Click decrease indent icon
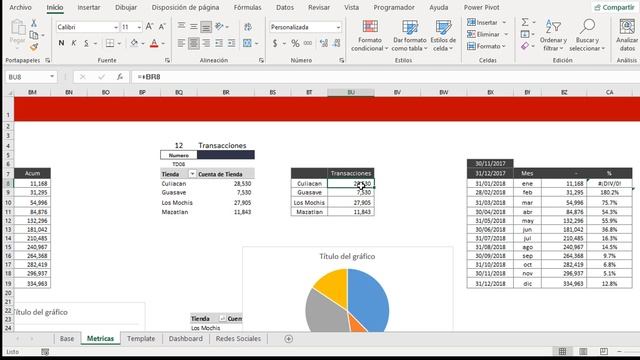The image size is (640, 360). coord(219,43)
